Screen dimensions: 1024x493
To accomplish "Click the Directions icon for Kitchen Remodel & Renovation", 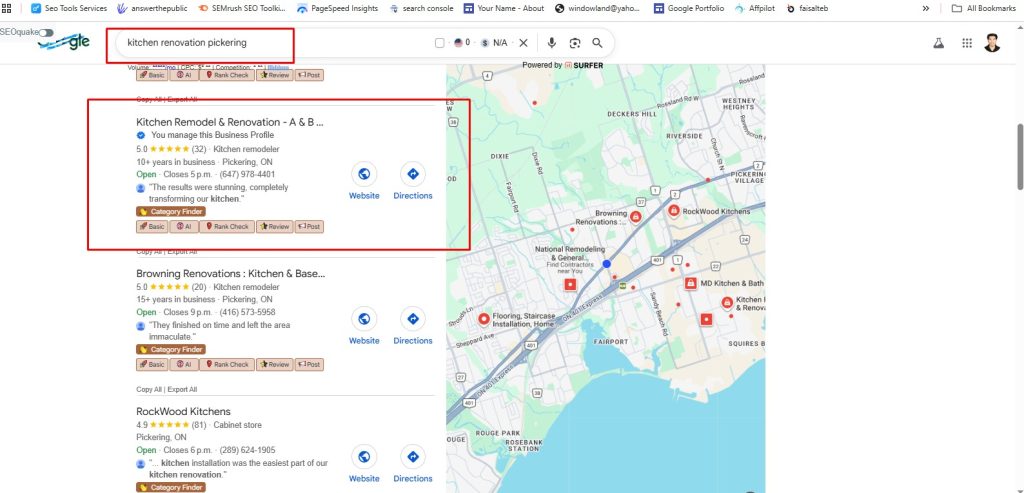I will (413, 174).
